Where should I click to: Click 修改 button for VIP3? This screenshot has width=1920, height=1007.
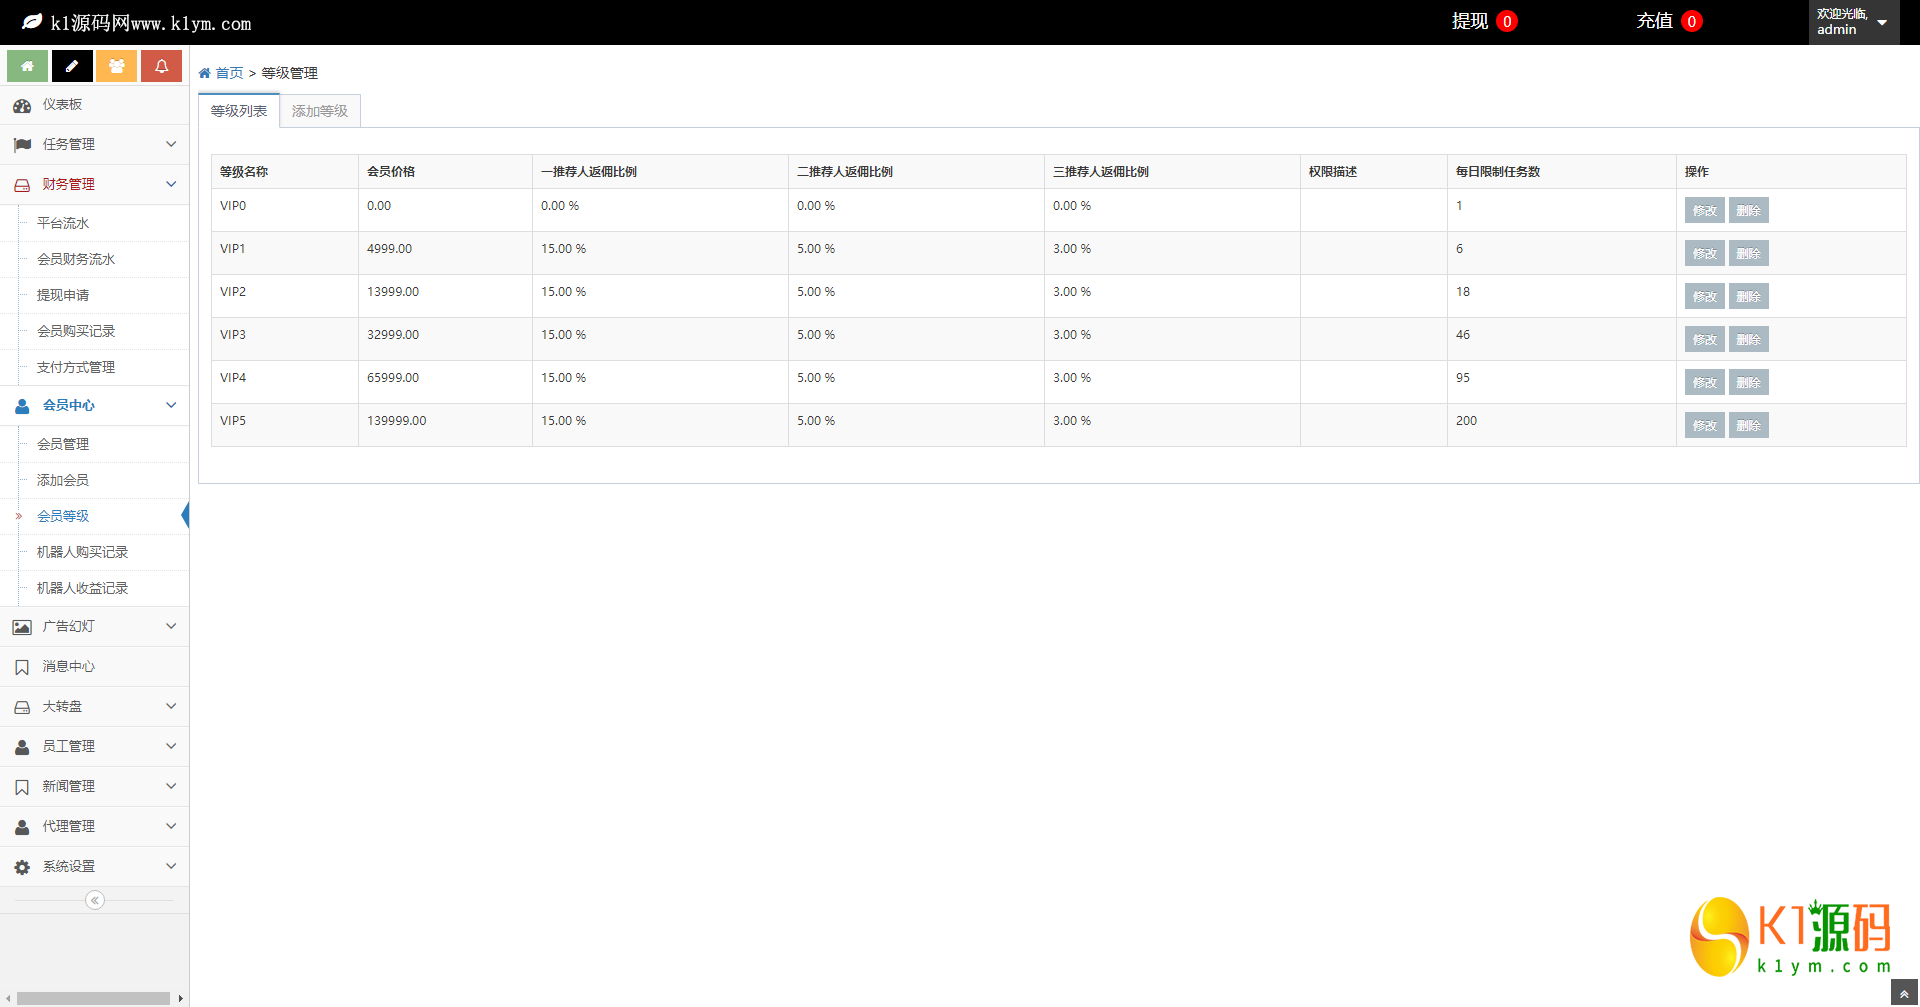point(1705,339)
